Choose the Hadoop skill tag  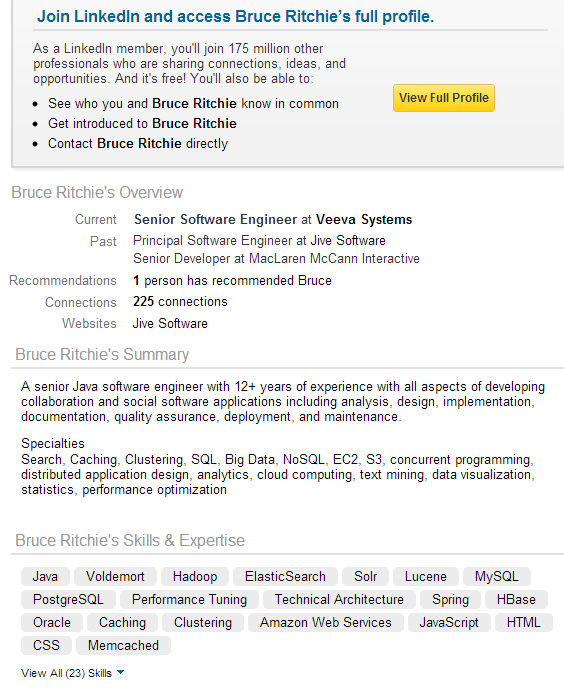195,576
